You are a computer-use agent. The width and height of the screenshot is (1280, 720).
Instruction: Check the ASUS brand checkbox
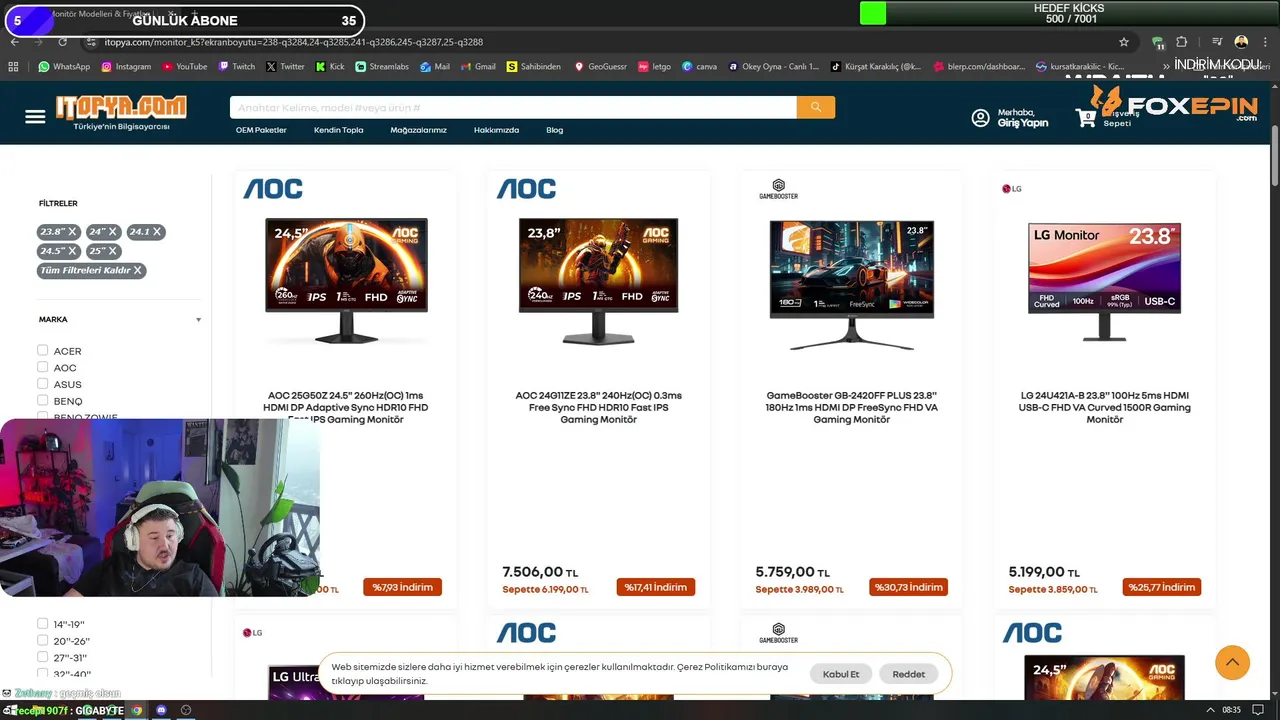[42, 383]
